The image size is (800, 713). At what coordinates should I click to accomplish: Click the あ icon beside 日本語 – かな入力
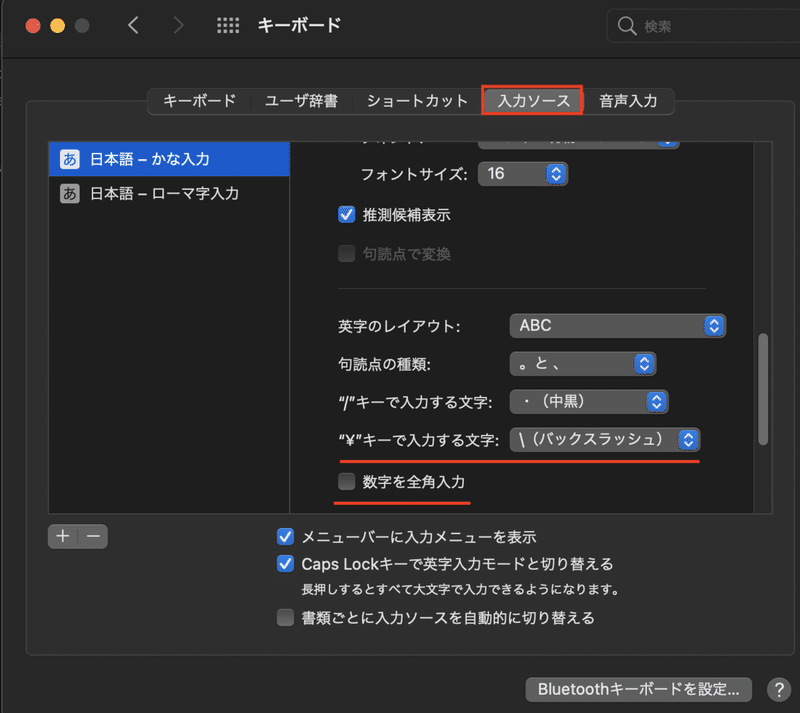pyautogui.click(x=68, y=158)
